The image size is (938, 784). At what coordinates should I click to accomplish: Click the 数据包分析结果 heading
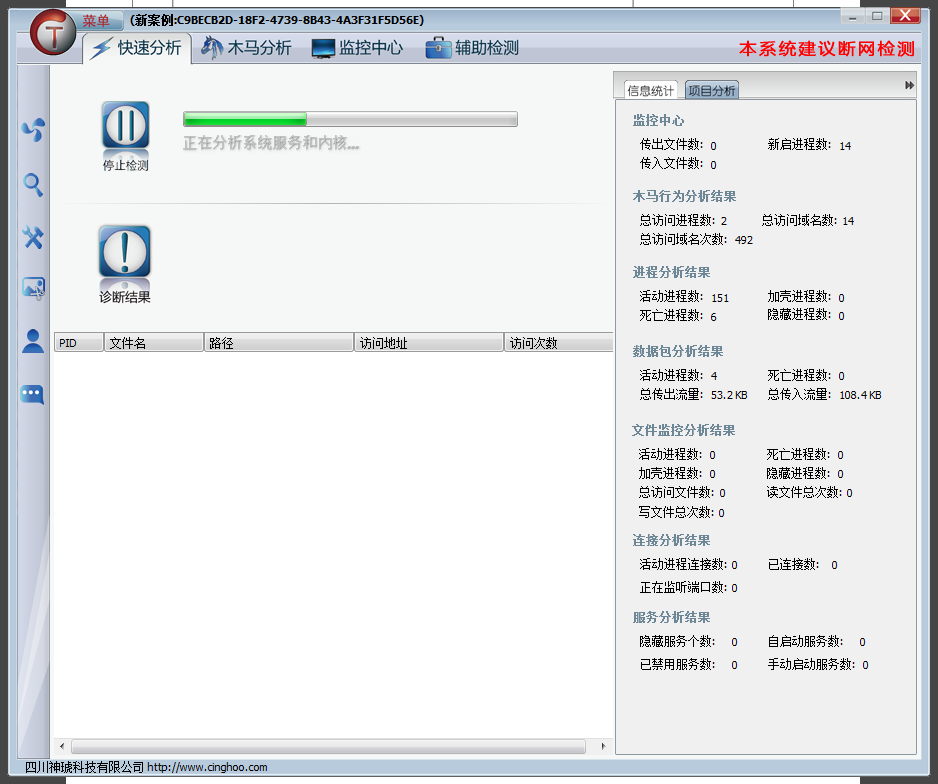(678, 351)
